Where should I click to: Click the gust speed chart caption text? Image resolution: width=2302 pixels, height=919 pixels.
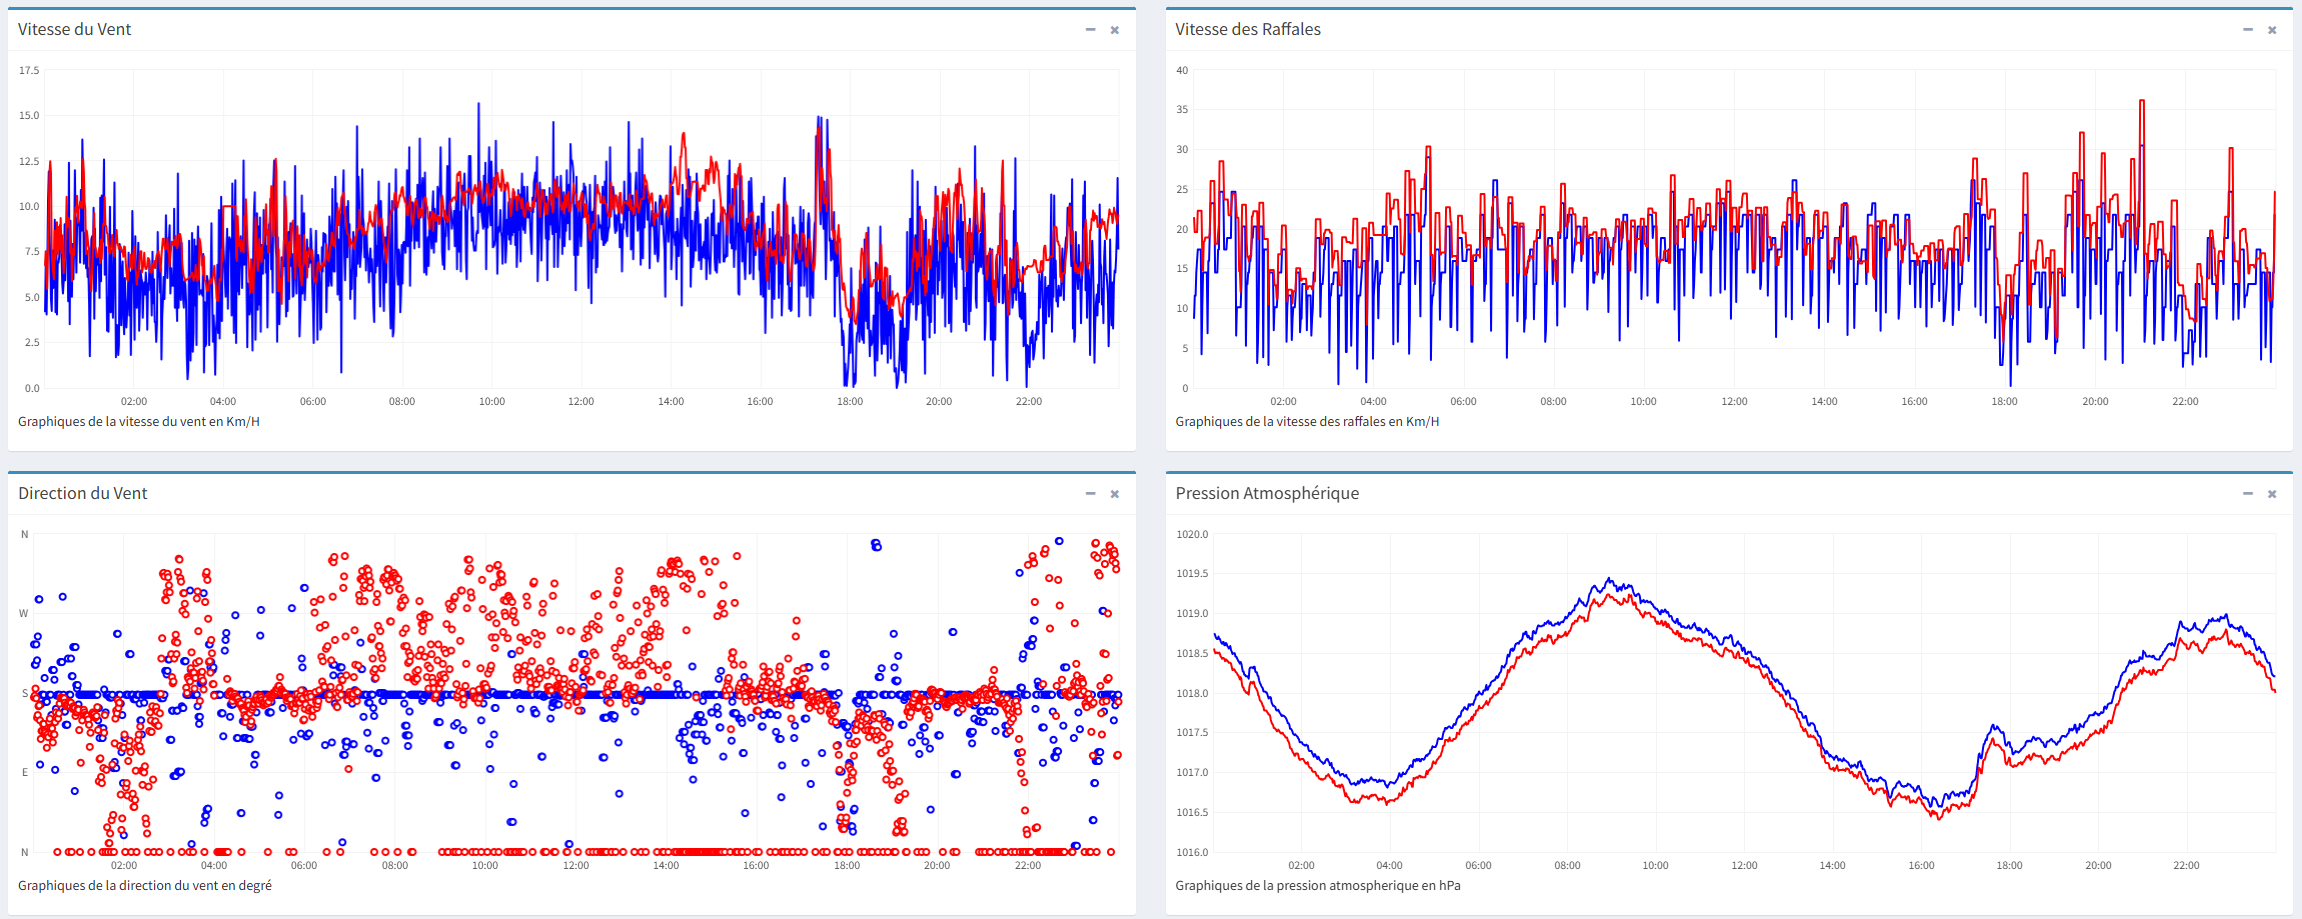[1306, 422]
